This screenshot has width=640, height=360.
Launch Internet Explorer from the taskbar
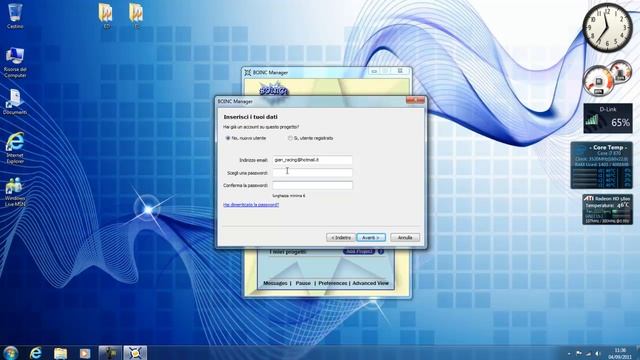36,353
